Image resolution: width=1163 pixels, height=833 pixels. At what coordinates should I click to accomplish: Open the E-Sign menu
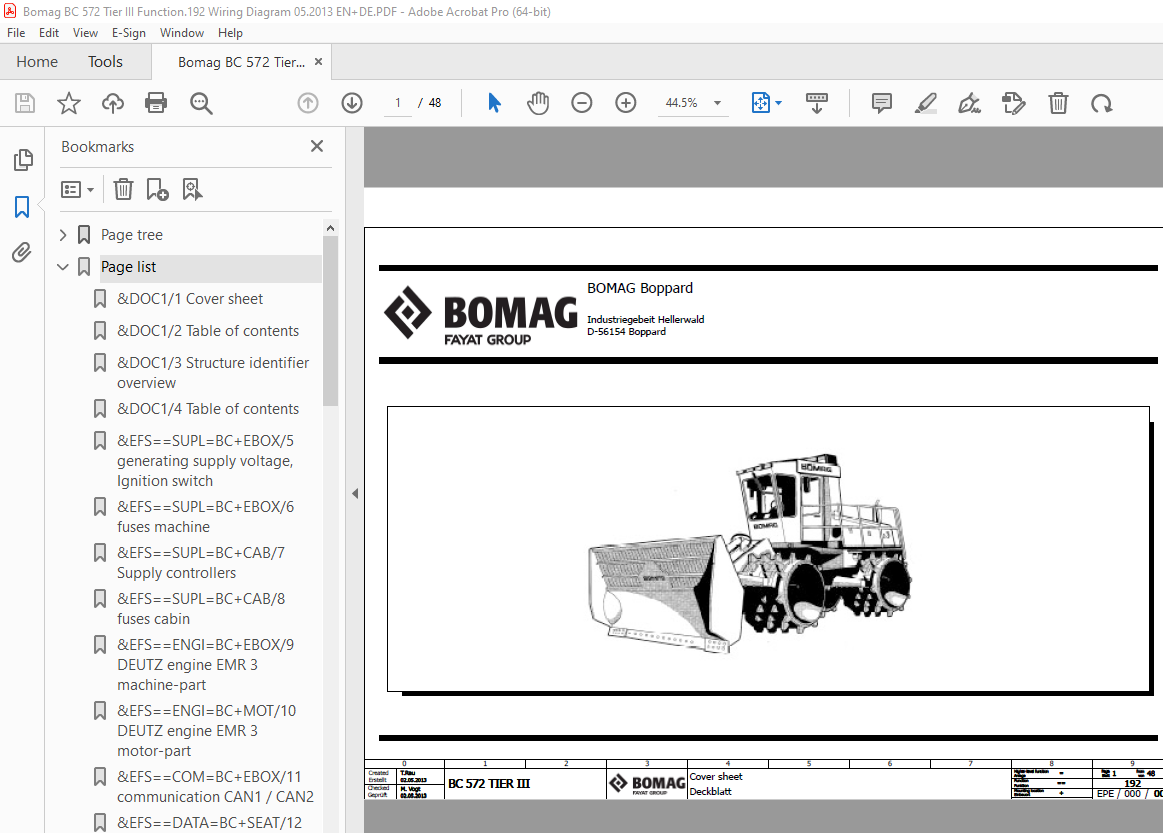[128, 33]
